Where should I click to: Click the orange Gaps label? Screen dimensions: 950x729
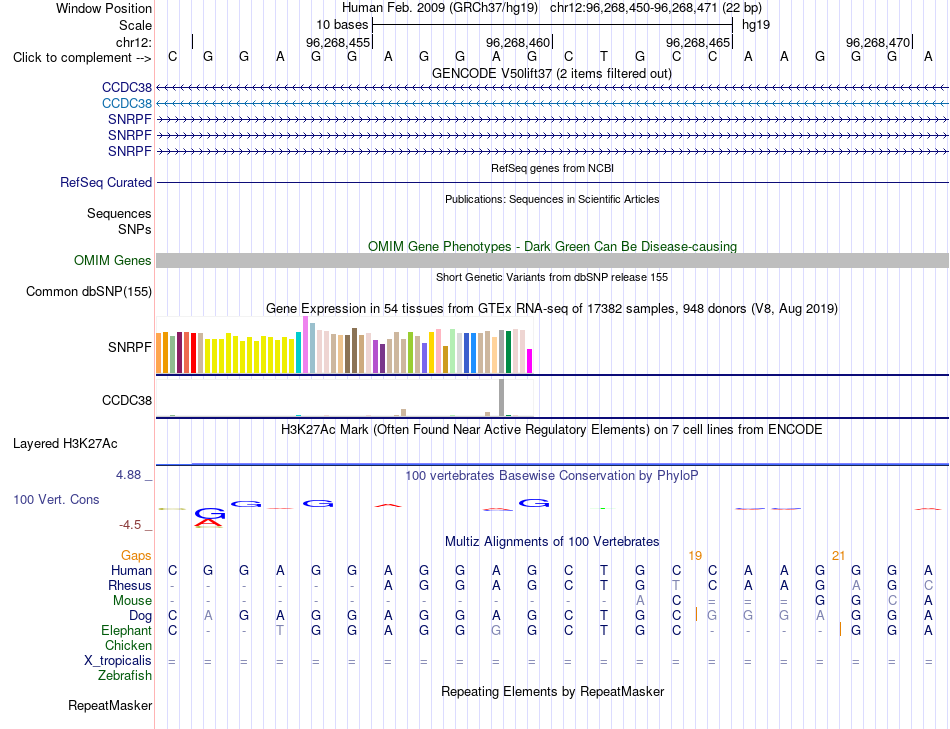click(136, 556)
